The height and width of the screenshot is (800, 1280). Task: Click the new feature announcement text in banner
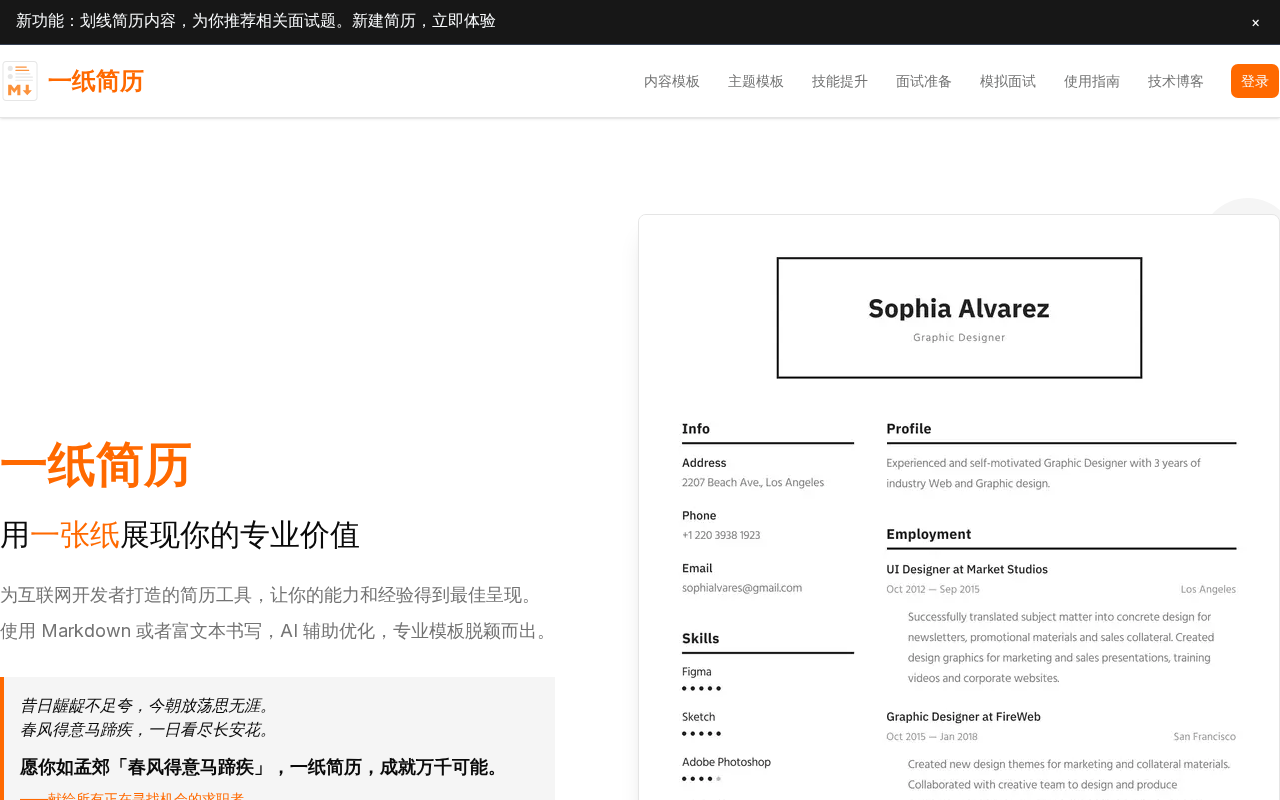tap(256, 21)
